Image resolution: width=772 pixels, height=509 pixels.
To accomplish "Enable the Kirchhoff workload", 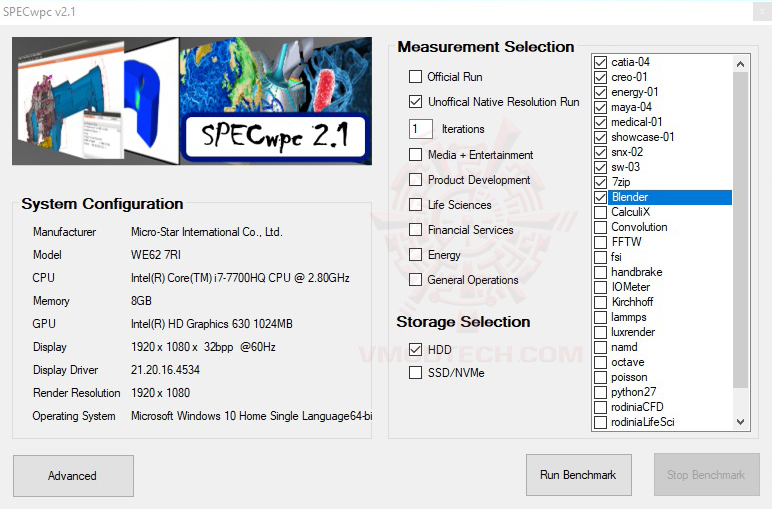I will (600, 302).
